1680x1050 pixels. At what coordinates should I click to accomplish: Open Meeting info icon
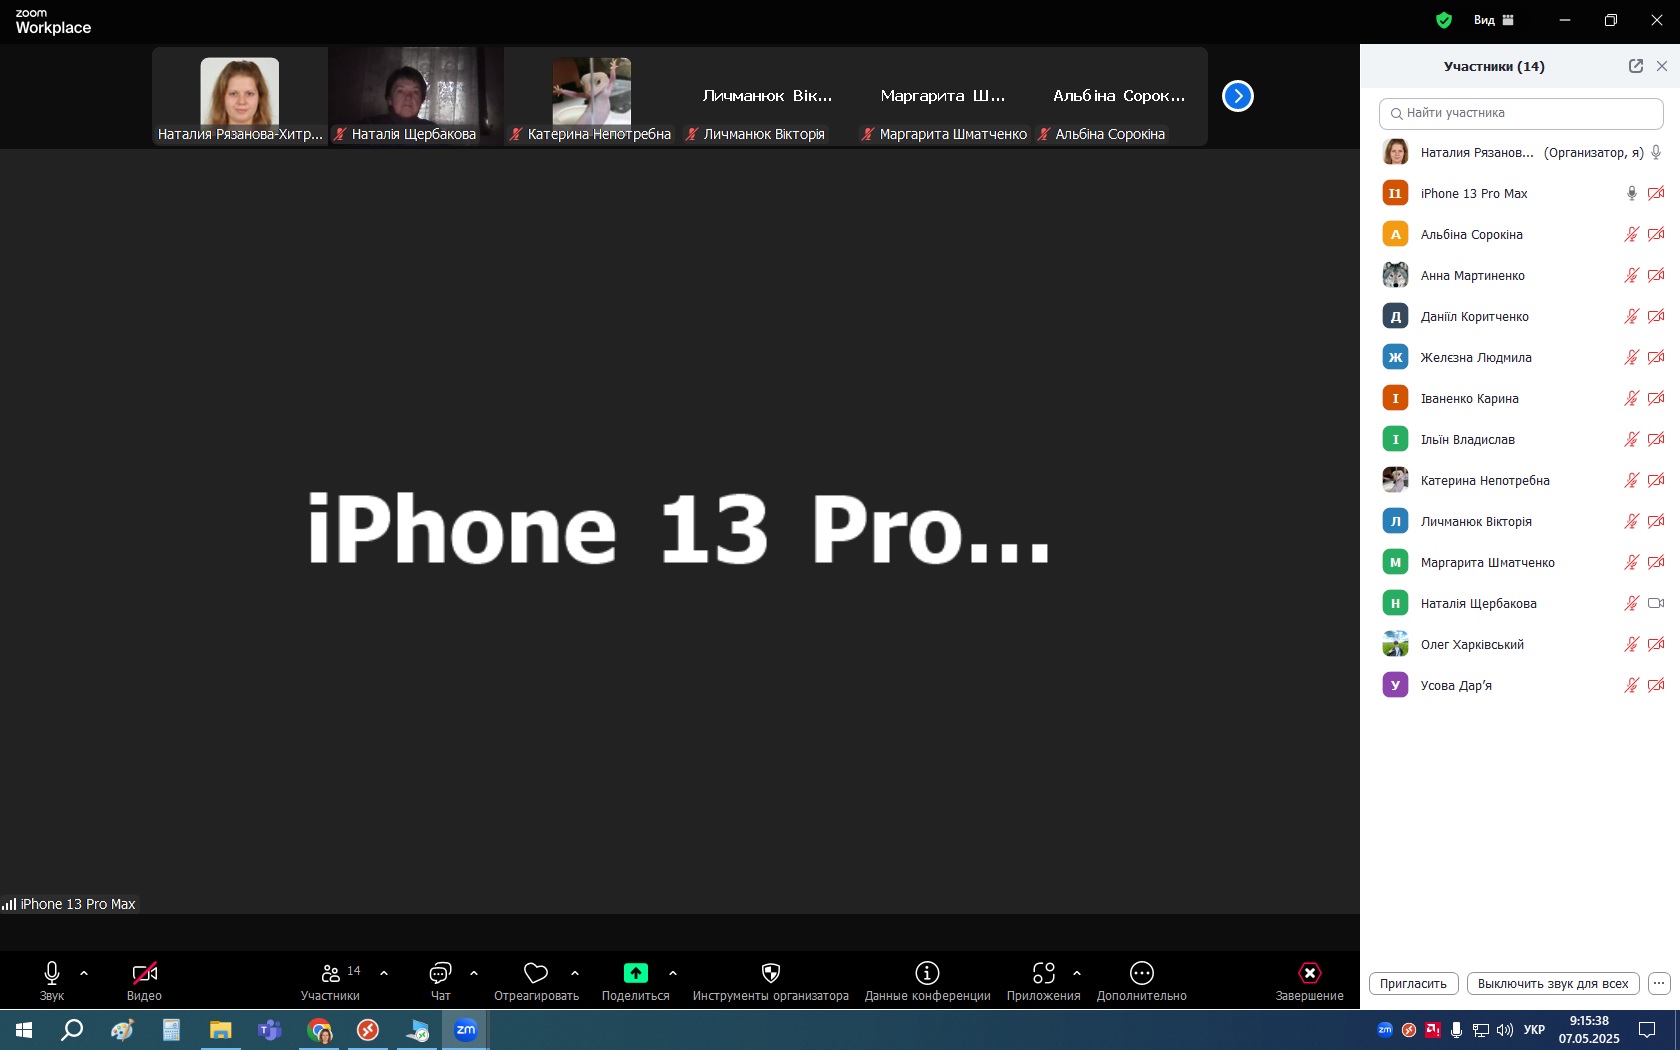coord(927,974)
